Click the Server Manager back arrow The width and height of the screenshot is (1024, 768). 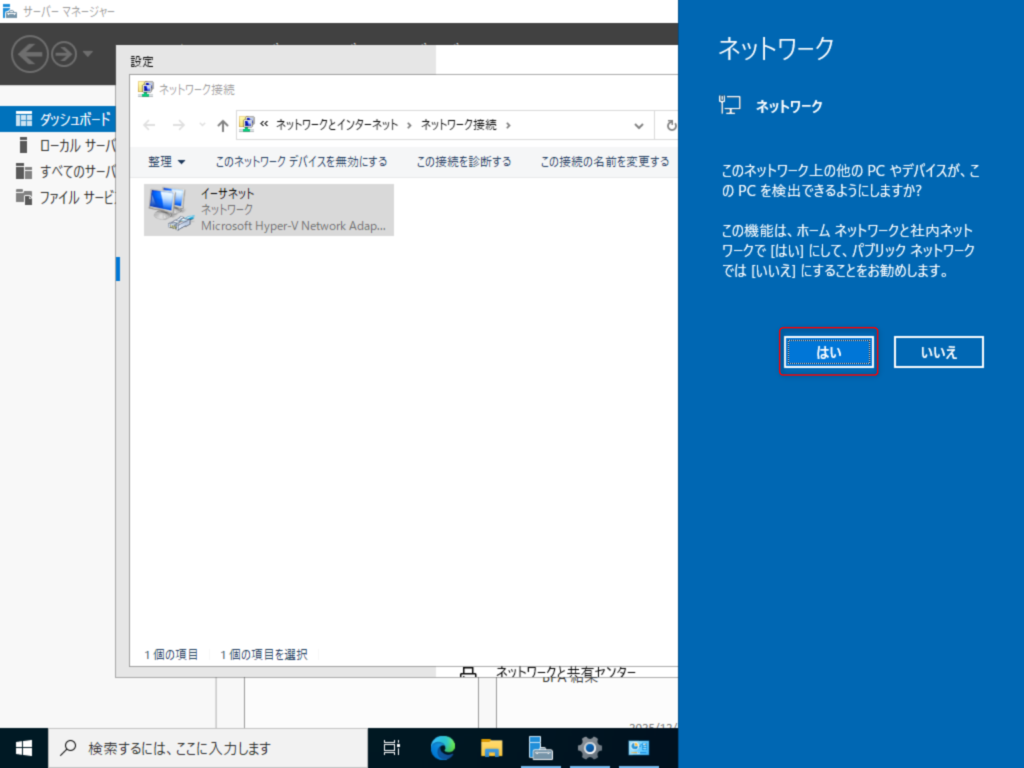tap(30, 53)
